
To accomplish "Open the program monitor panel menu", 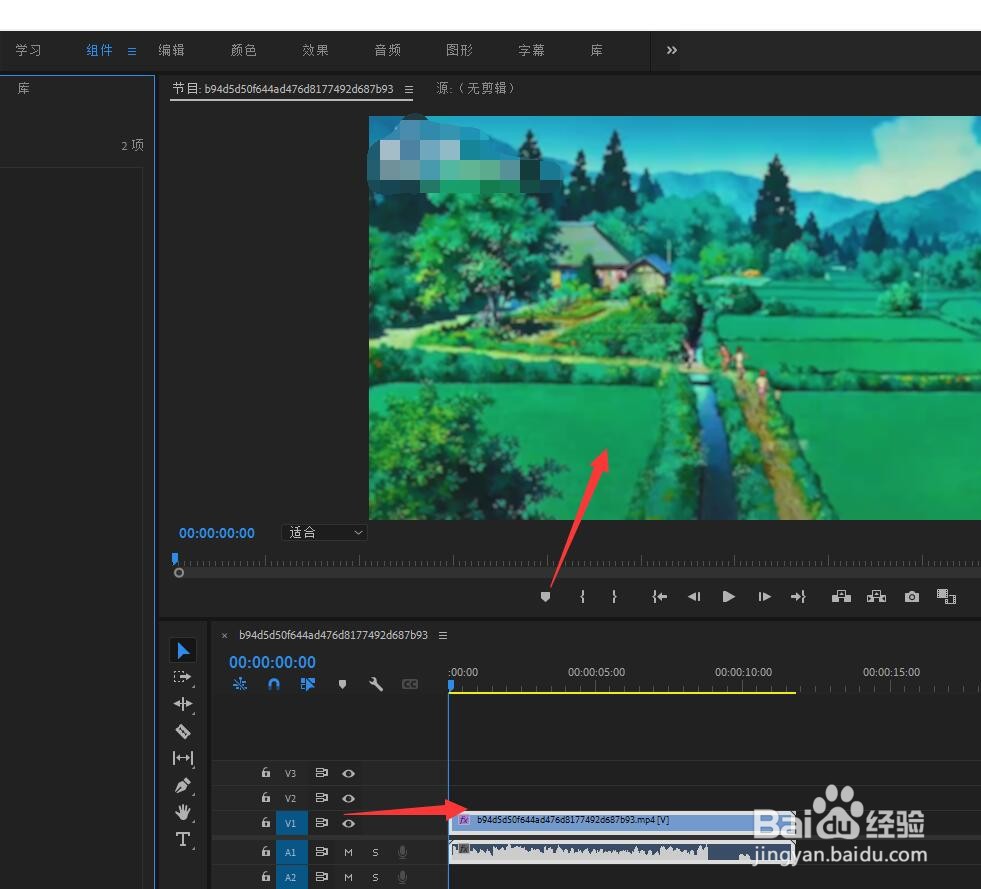I will [x=409, y=89].
